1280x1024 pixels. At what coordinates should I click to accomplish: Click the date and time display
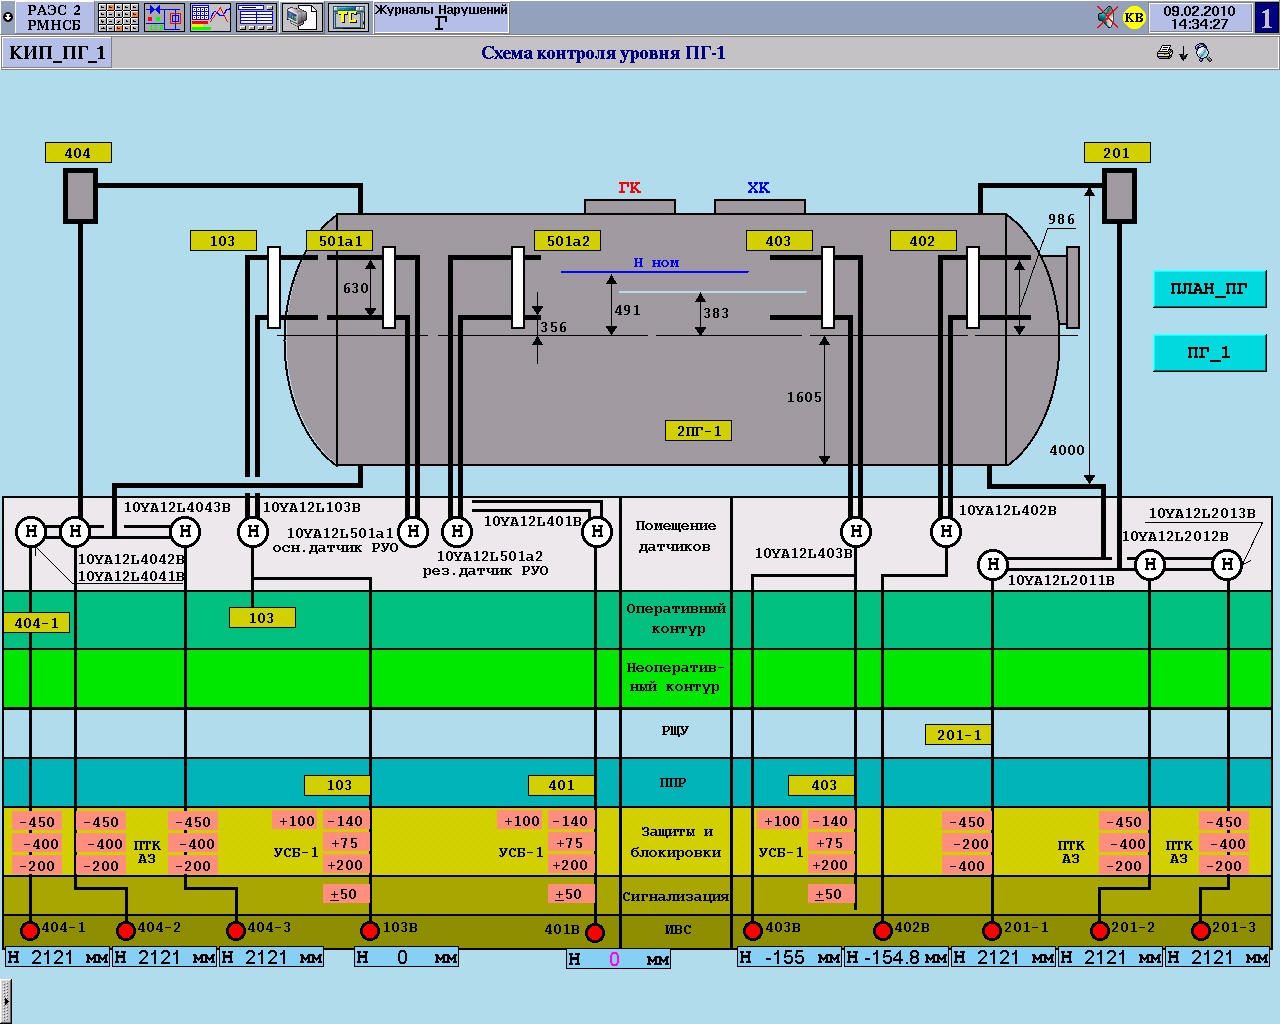[1199, 17]
